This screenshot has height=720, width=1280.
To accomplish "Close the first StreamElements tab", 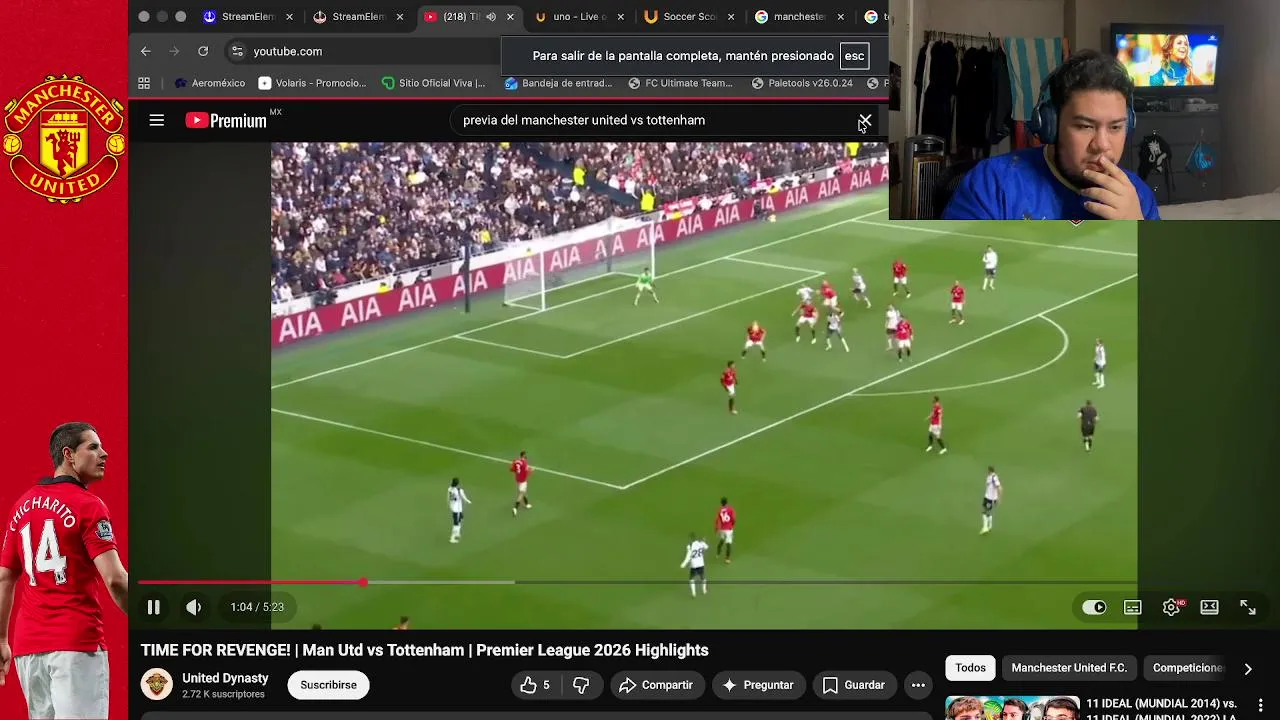I will [290, 17].
